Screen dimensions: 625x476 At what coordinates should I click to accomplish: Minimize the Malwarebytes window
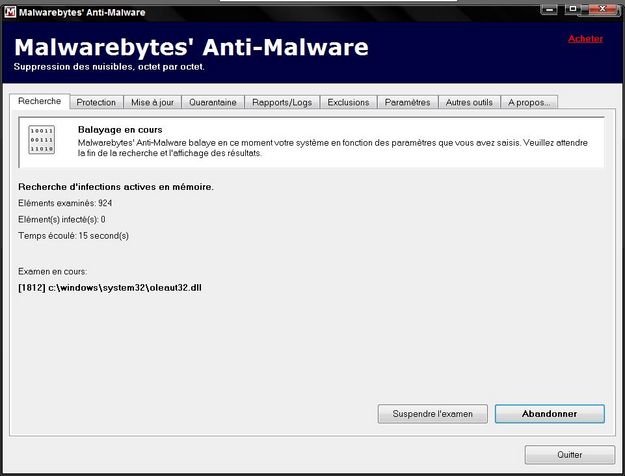(549, 9)
